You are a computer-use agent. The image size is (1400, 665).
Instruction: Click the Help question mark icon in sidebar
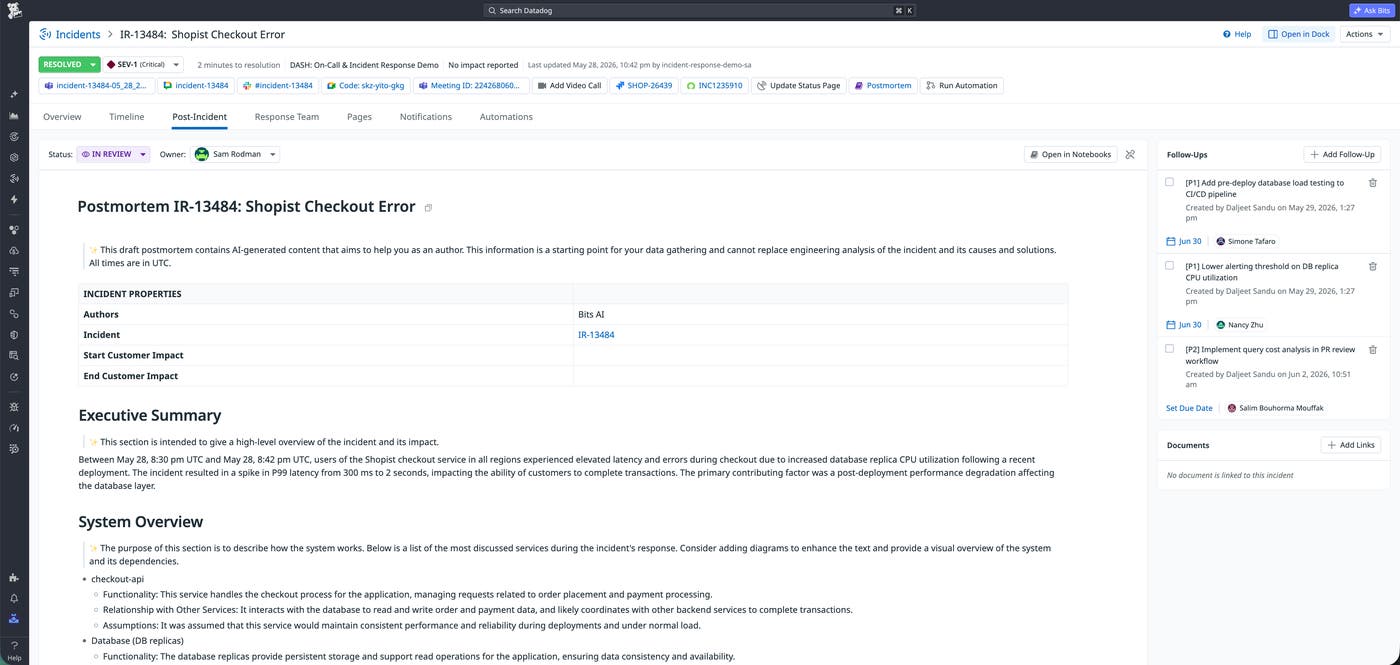(14, 647)
